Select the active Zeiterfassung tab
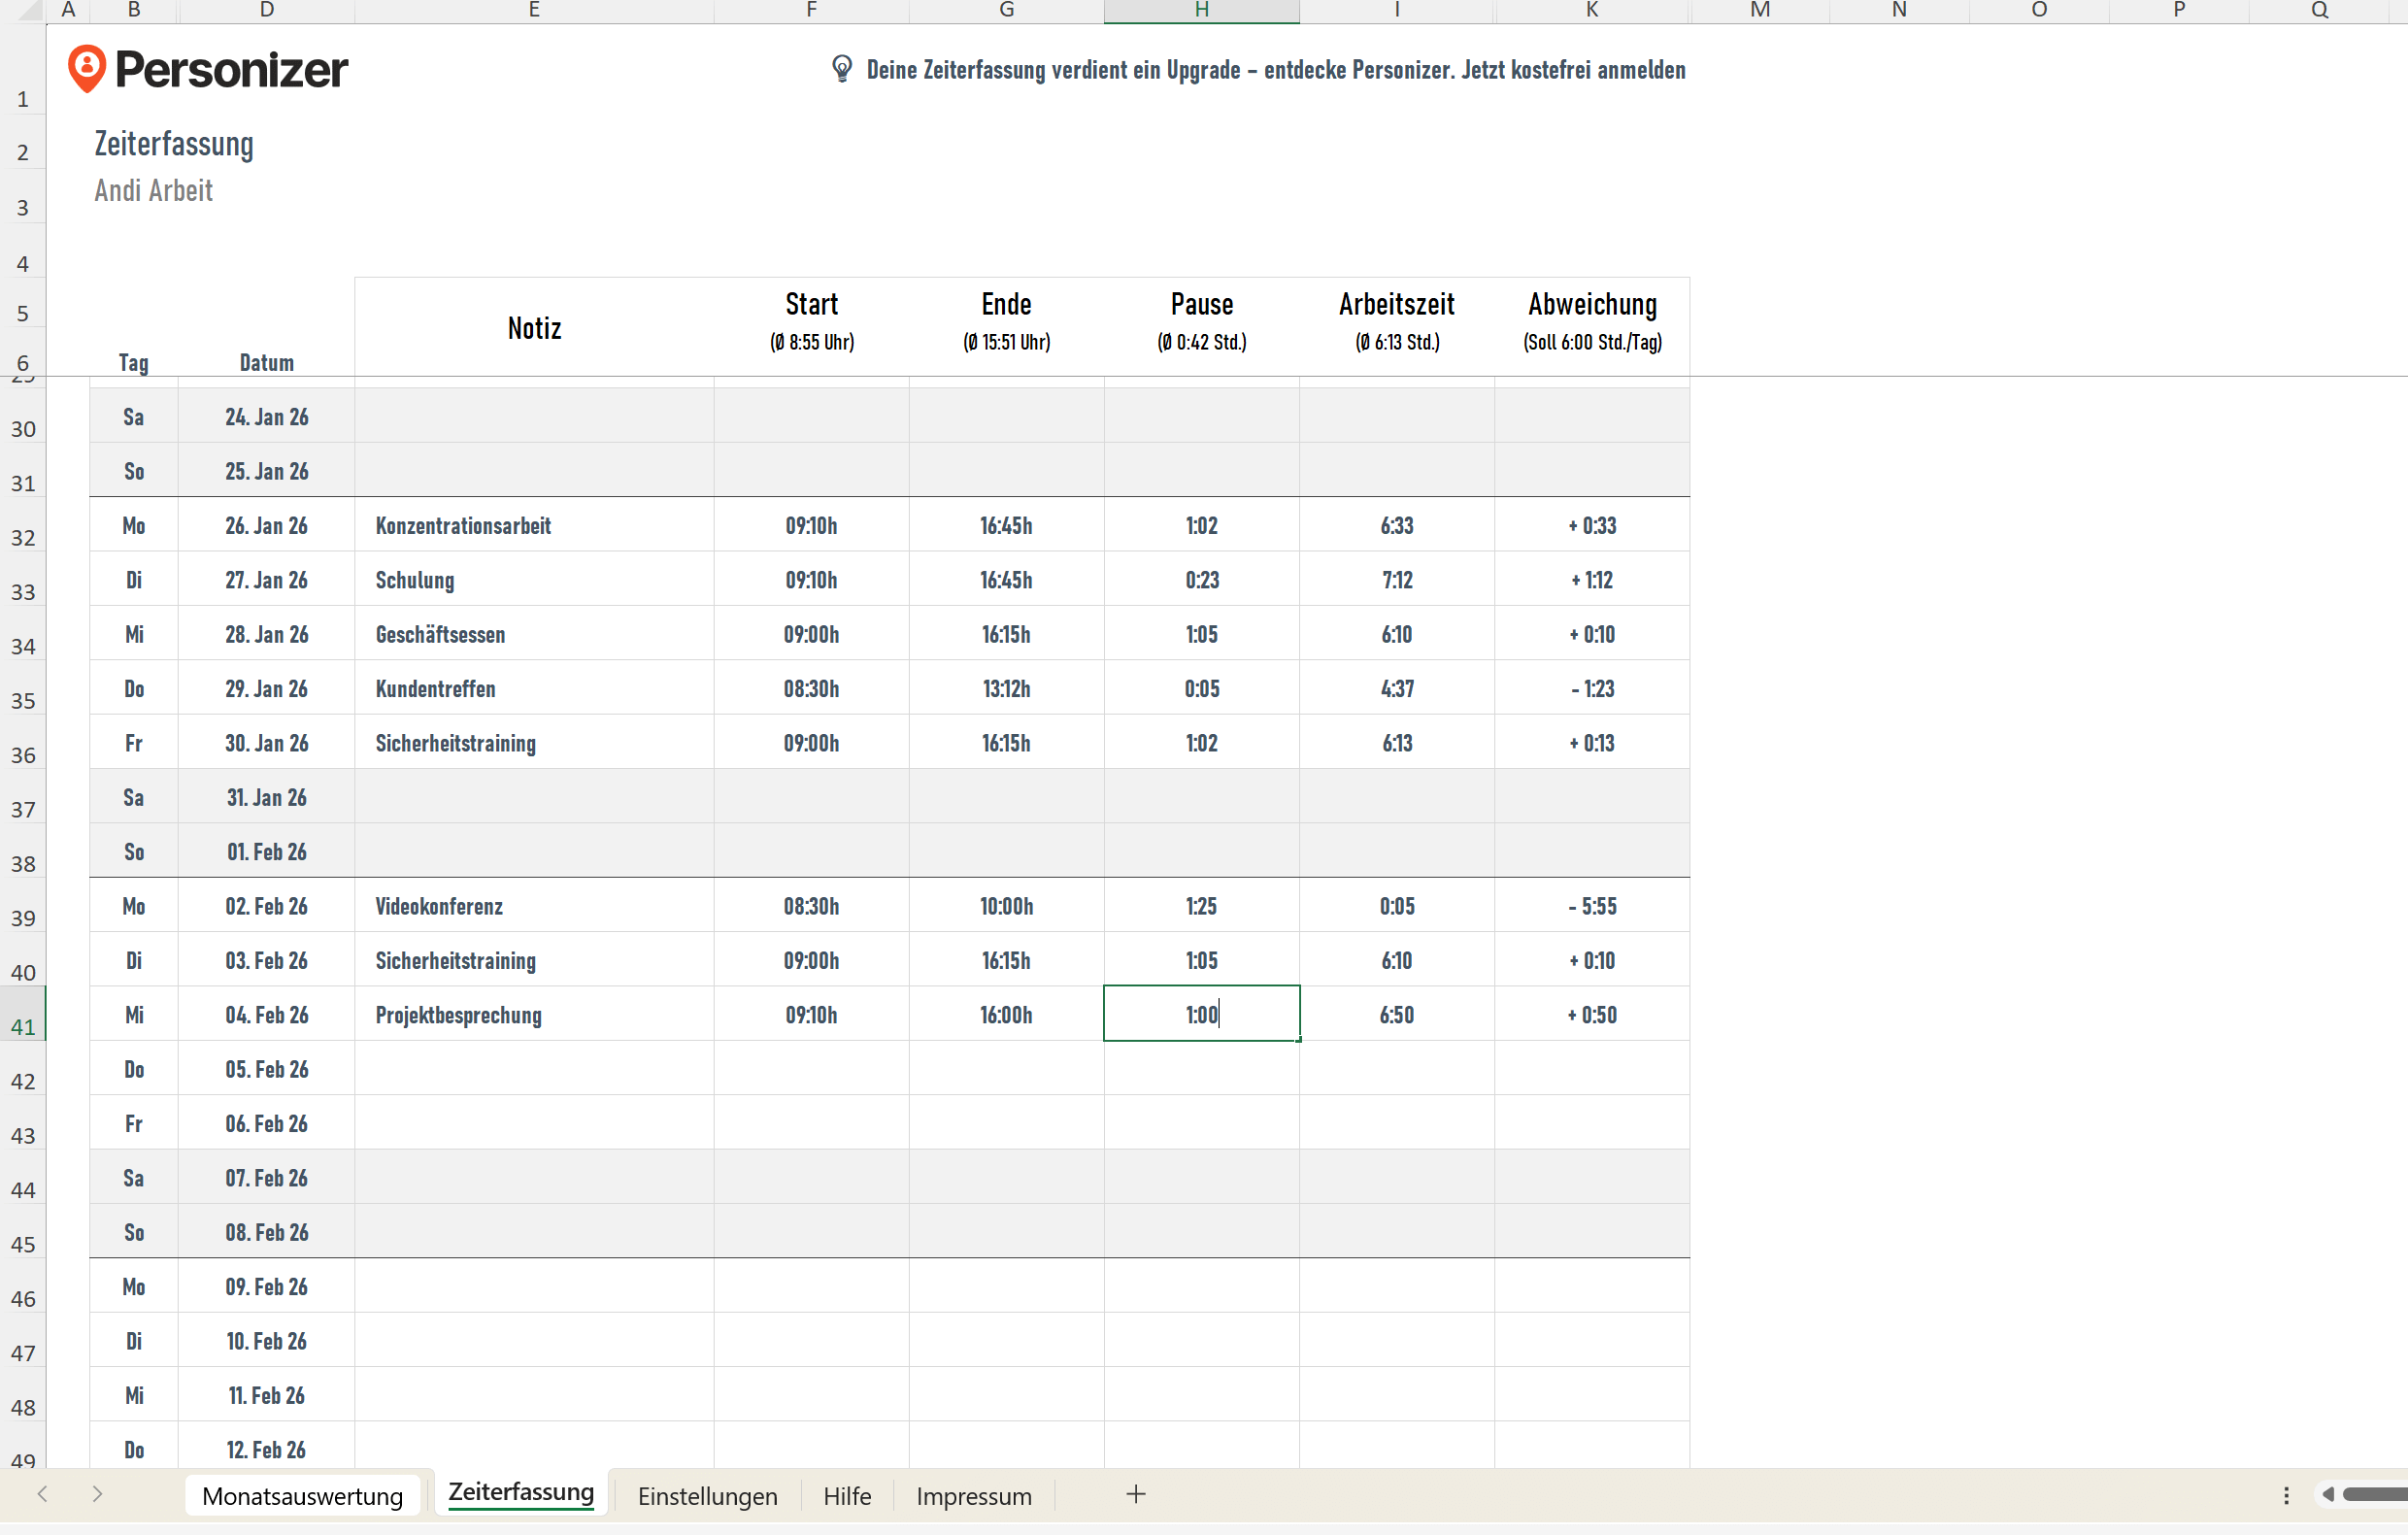Image resolution: width=2408 pixels, height=1535 pixels. coord(521,1492)
